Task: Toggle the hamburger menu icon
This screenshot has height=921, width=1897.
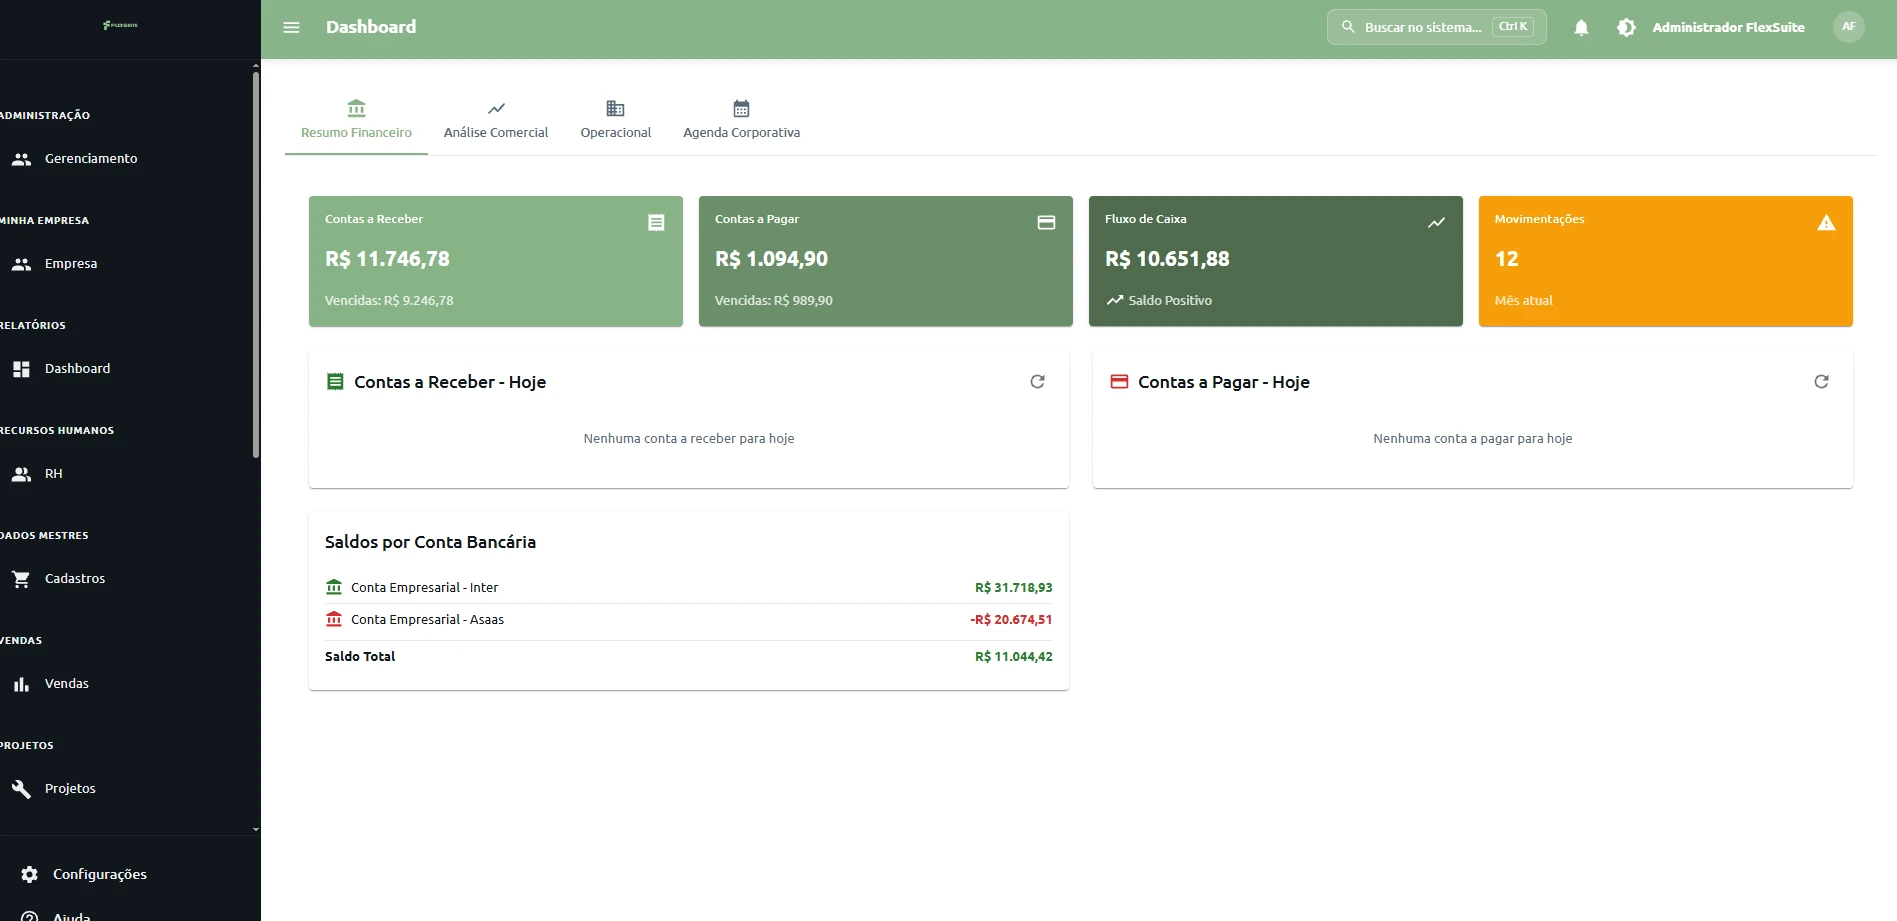Action: coord(291,27)
